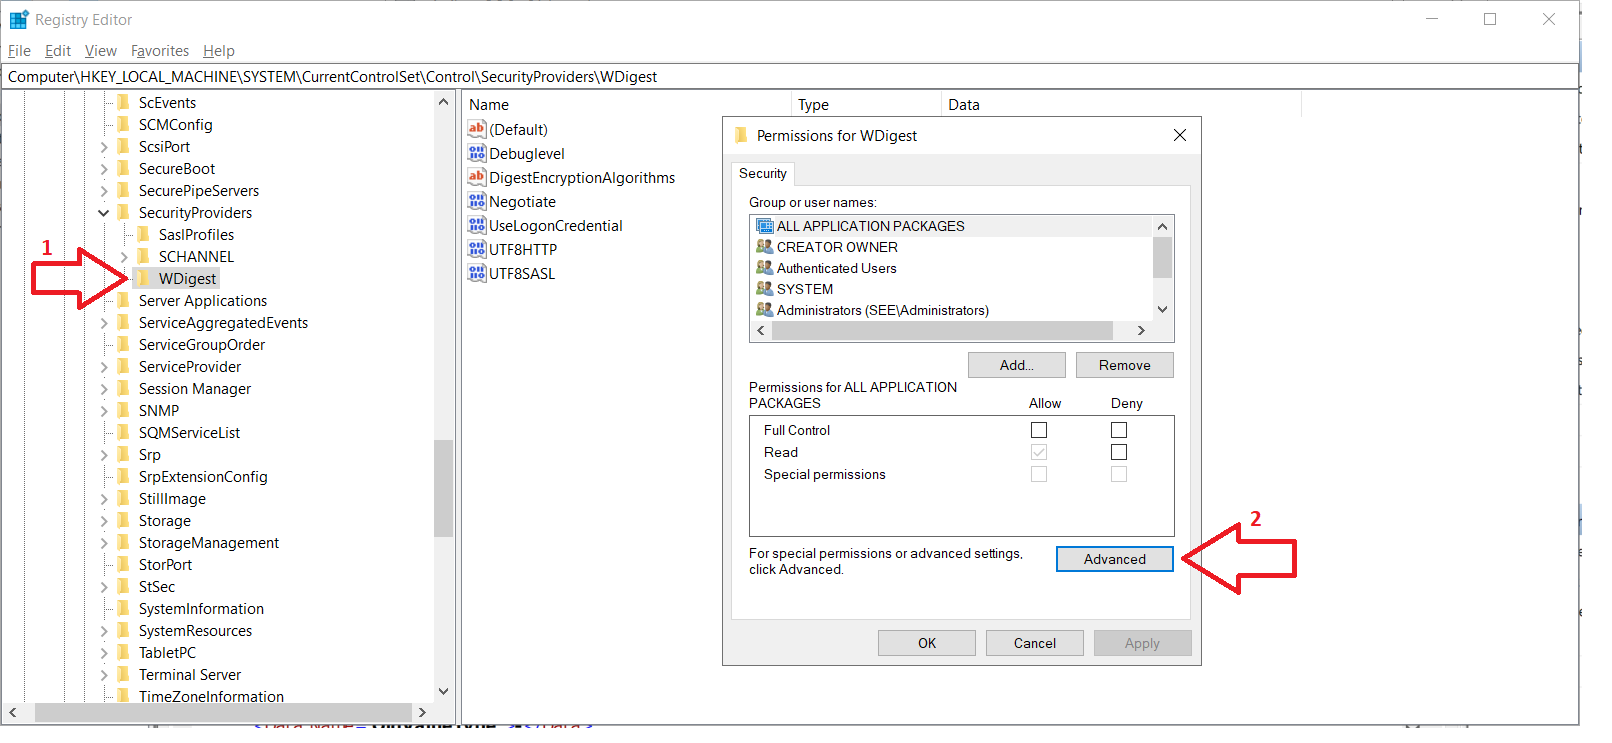Screen dimensions: 1612x743
Task: Click the Registry Editor title bar app icon
Action: point(19,19)
